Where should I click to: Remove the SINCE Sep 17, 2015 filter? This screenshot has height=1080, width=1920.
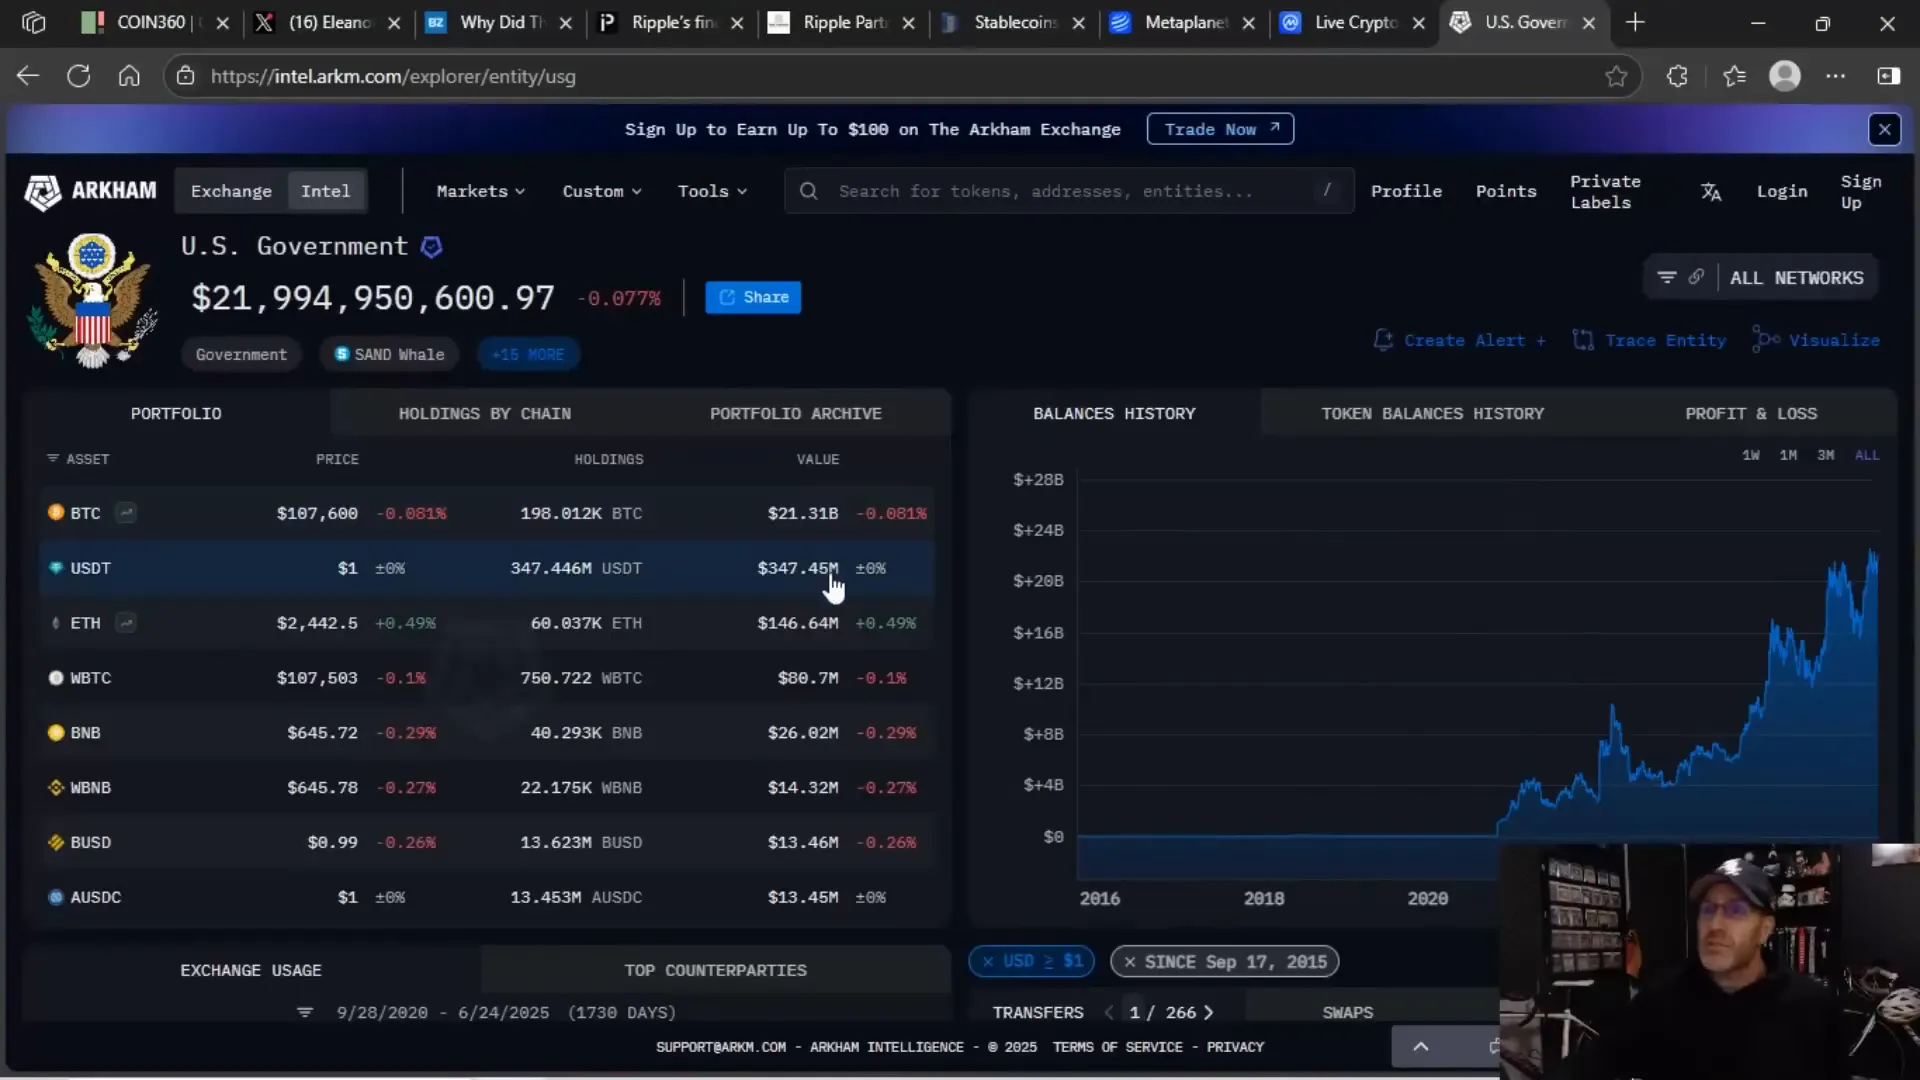tap(1130, 961)
